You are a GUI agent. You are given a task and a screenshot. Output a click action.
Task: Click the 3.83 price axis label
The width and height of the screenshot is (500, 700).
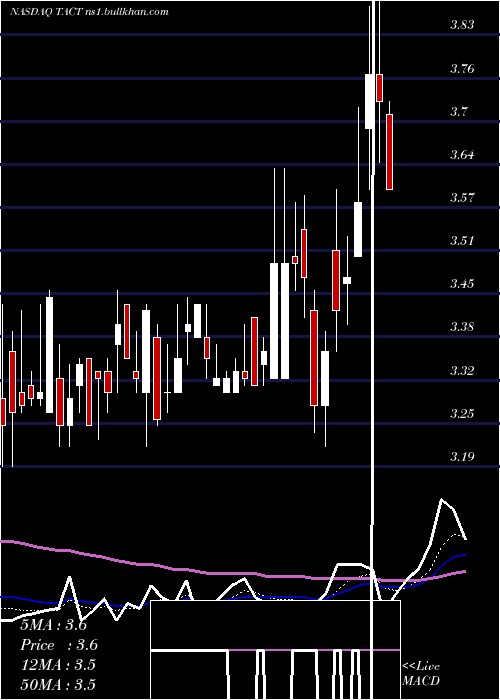click(462, 25)
